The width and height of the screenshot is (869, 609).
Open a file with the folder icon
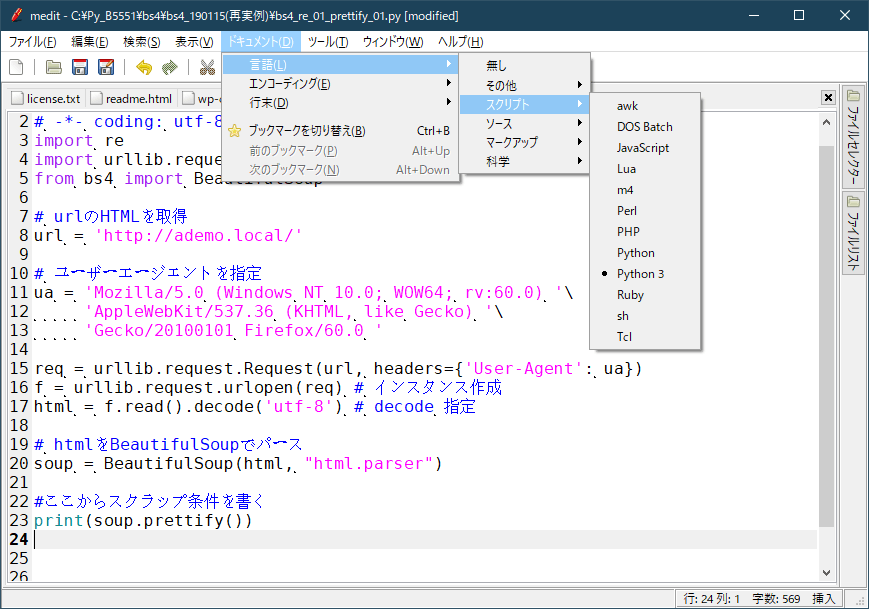[54, 67]
